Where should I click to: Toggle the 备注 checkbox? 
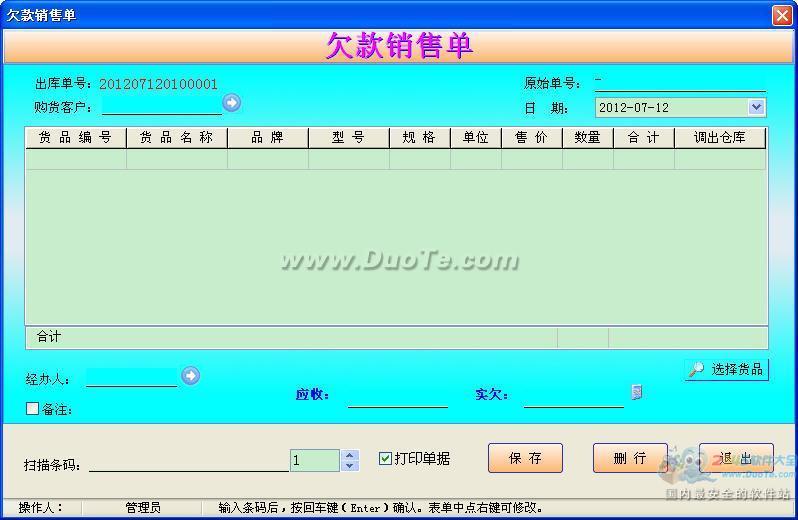coord(32,409)
